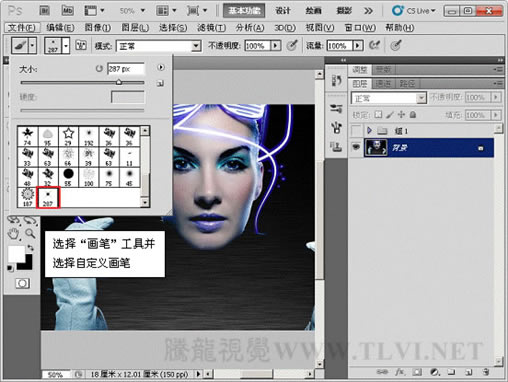Hide the 背景 layer with eye icon
508x382 pixels.
[x=356, y=147]
